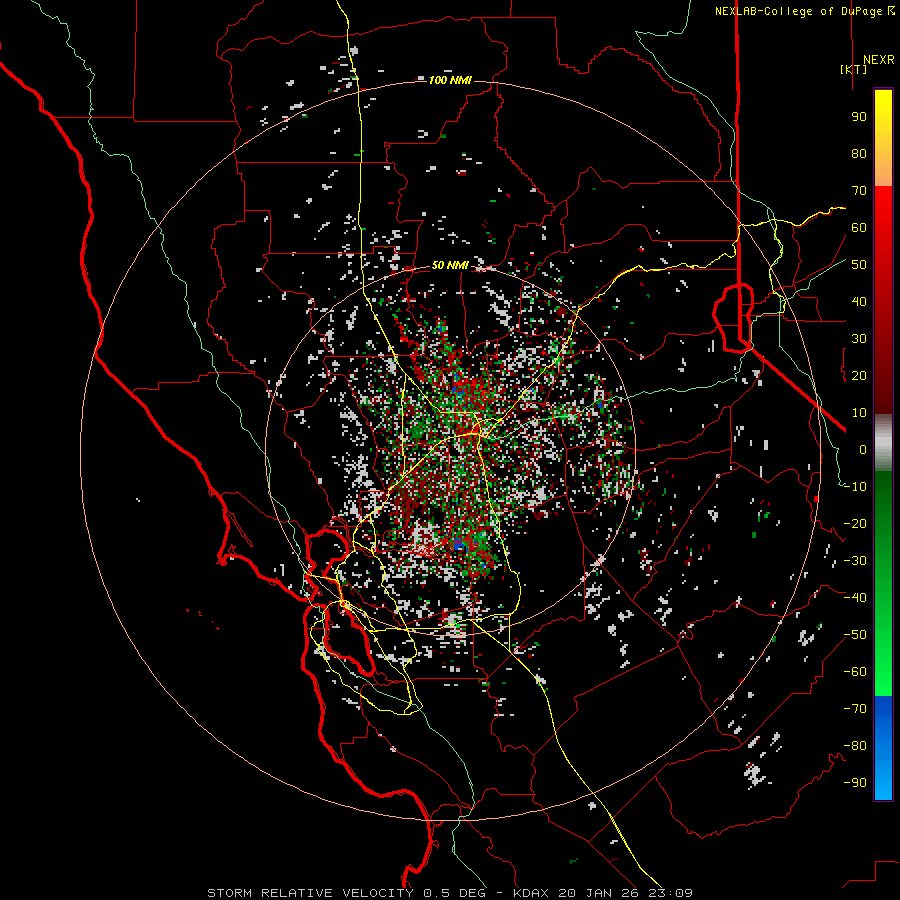Pick the 50 knot label on the legend
Viewport: 900px width, 900px height.
coord(859,265)
